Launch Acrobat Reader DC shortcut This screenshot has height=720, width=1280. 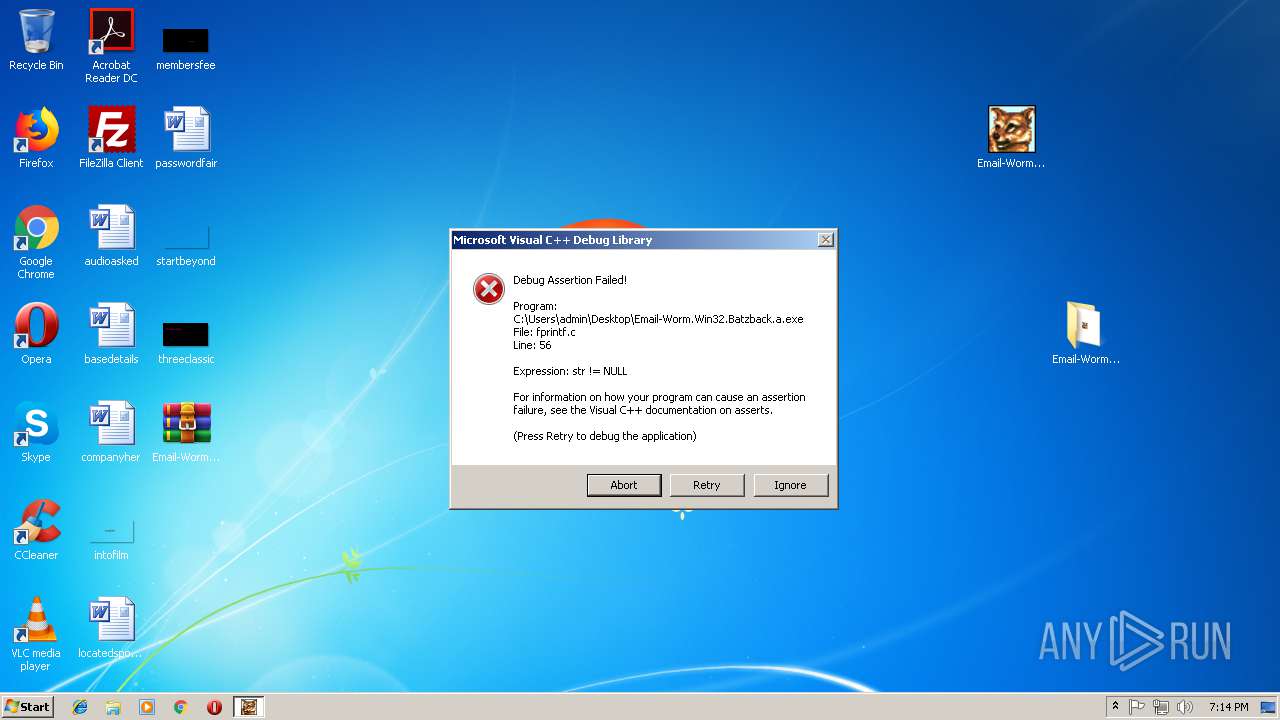pos(111,45)
